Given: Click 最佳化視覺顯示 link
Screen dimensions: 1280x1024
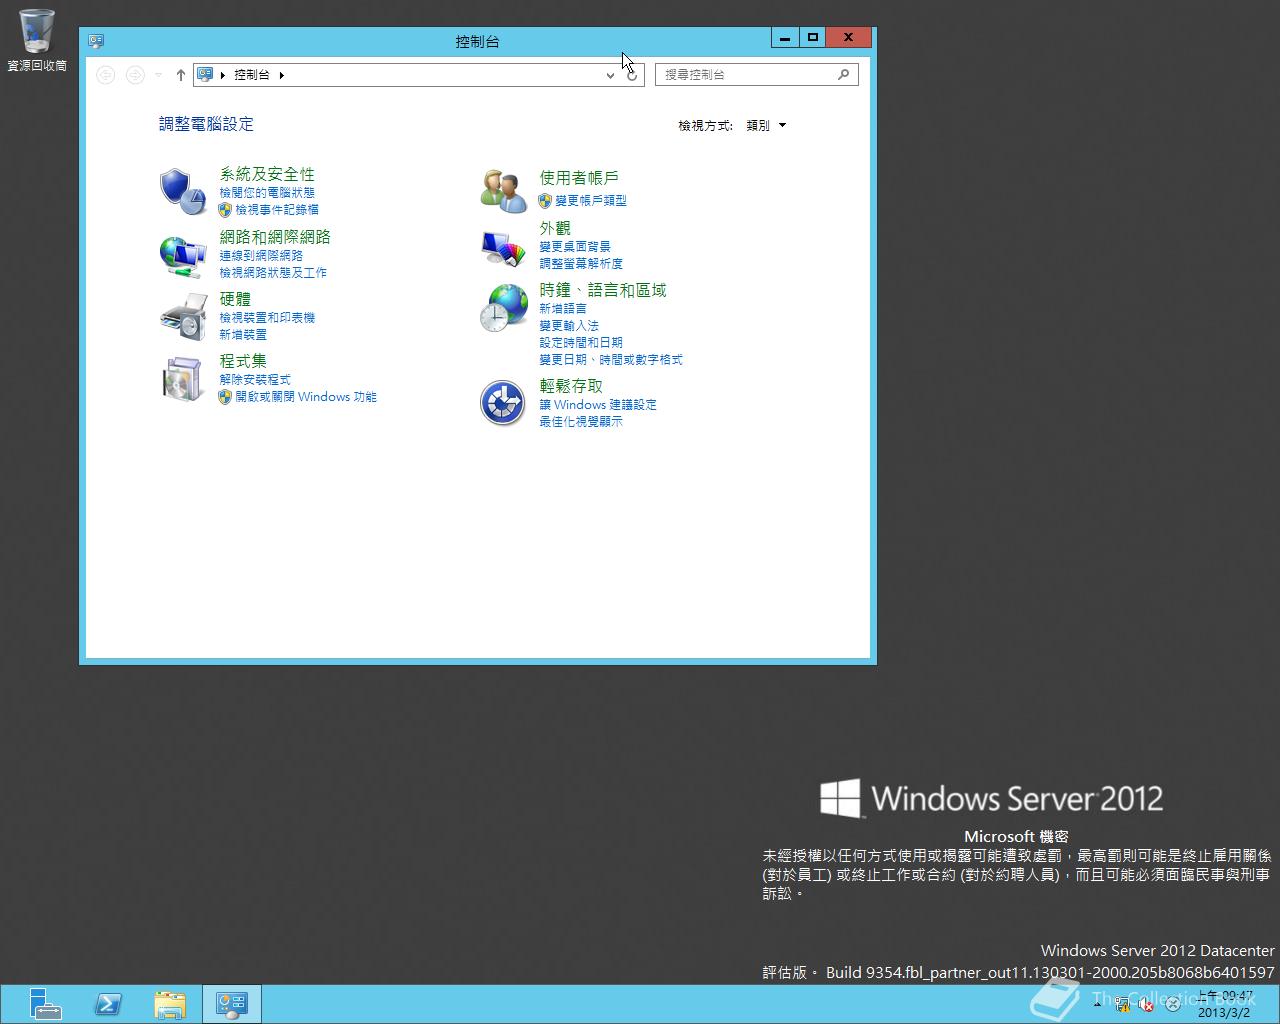Looking at the screenshot, I should pos(581,422).
